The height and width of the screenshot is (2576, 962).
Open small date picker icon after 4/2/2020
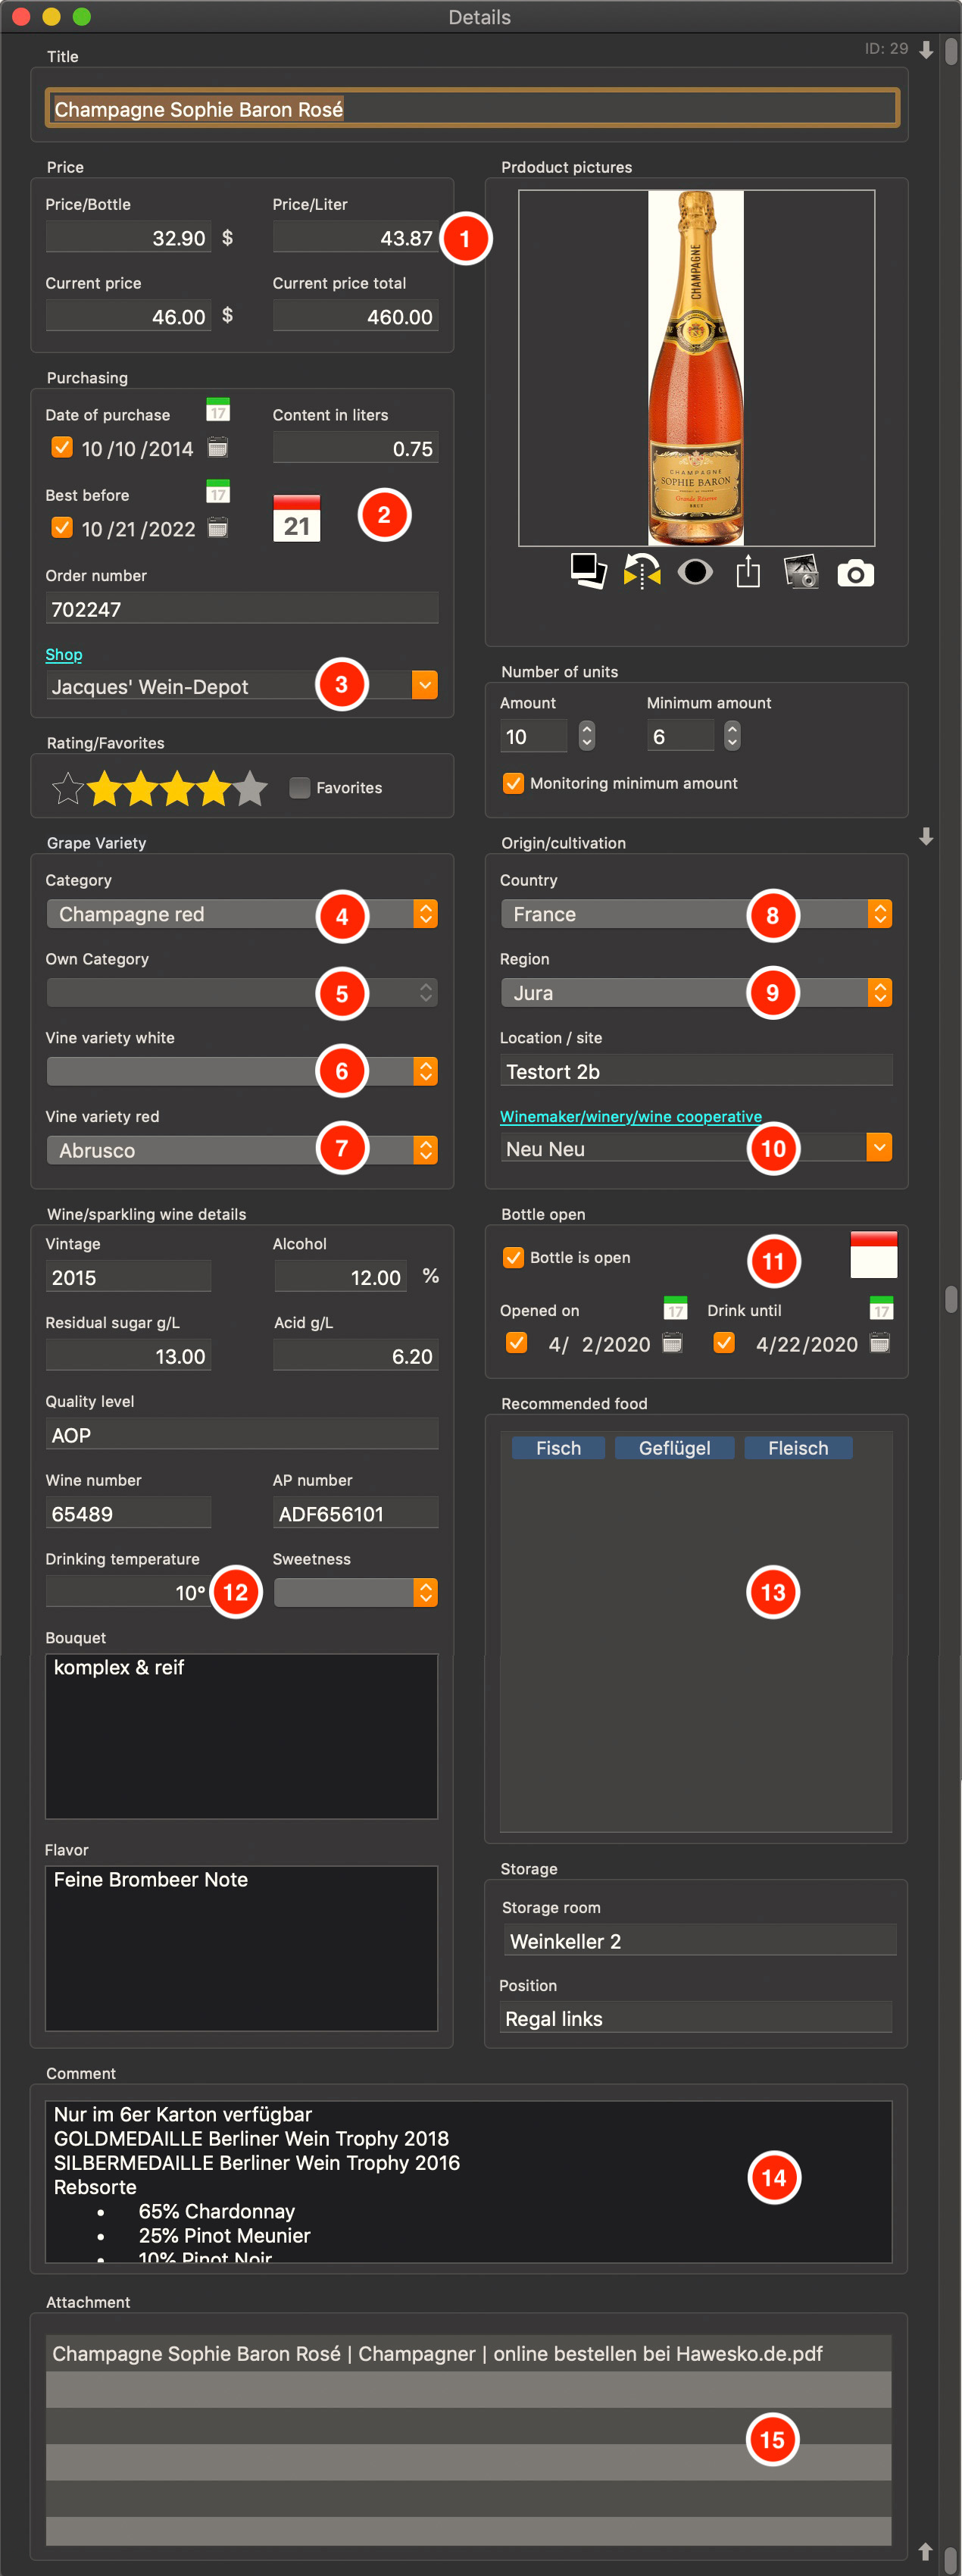(673, 1343)
